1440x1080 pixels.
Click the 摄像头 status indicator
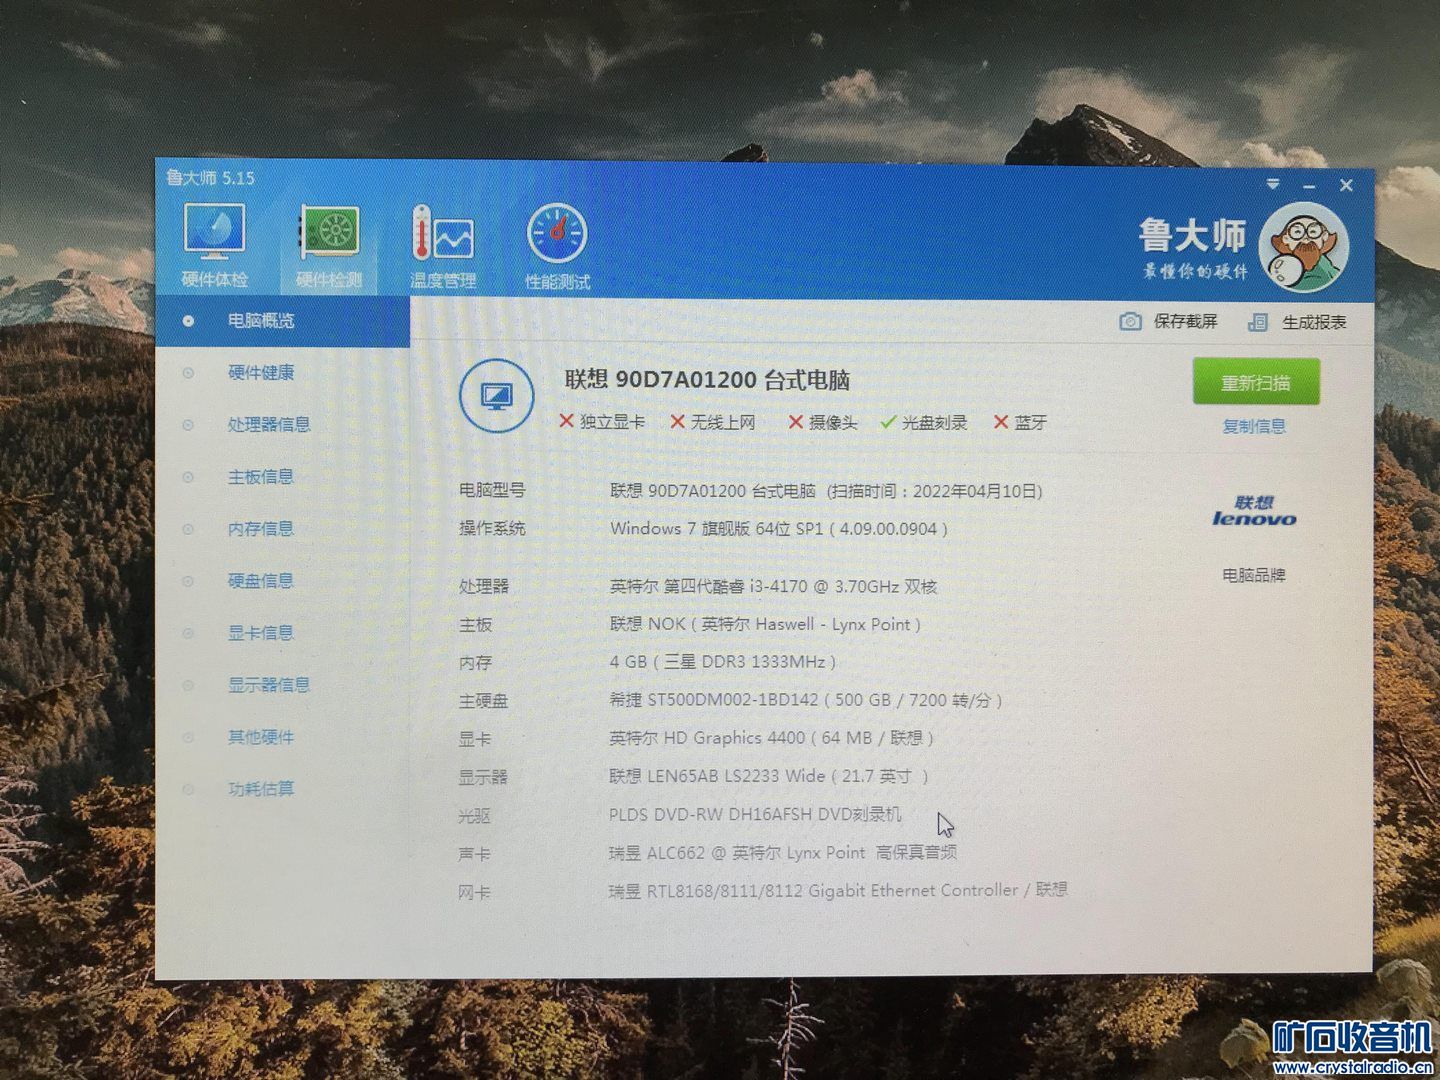[x=823, y=422]
